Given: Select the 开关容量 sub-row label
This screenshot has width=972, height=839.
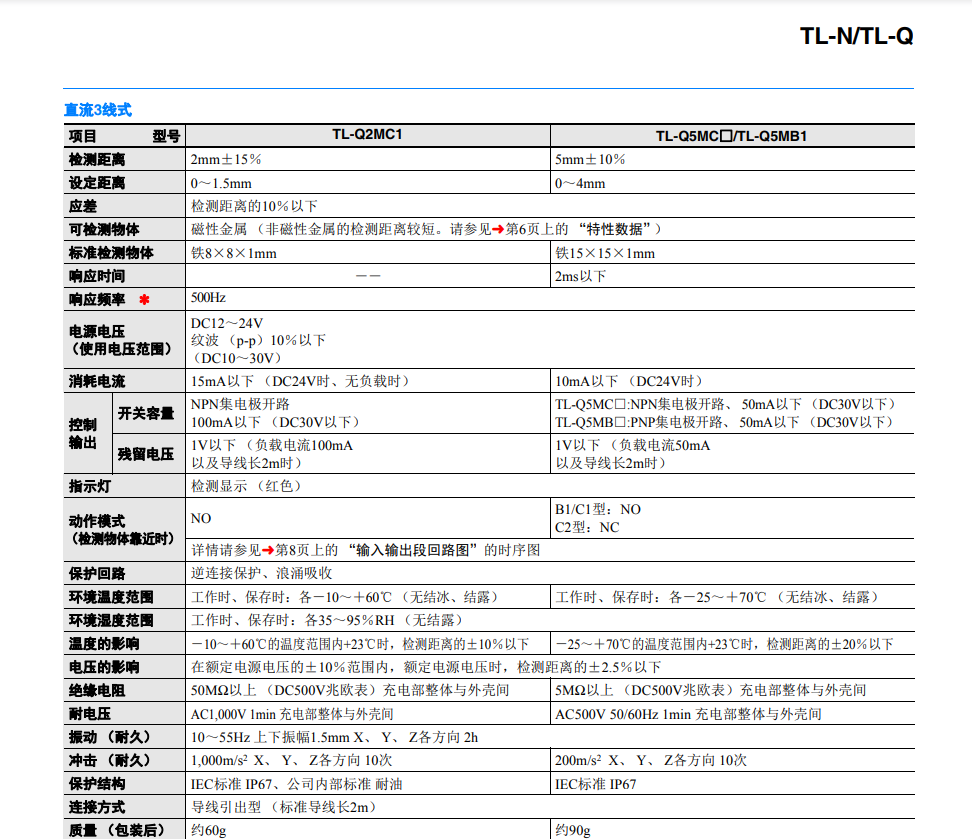Looking at the screenshot, I should [146, 413].
